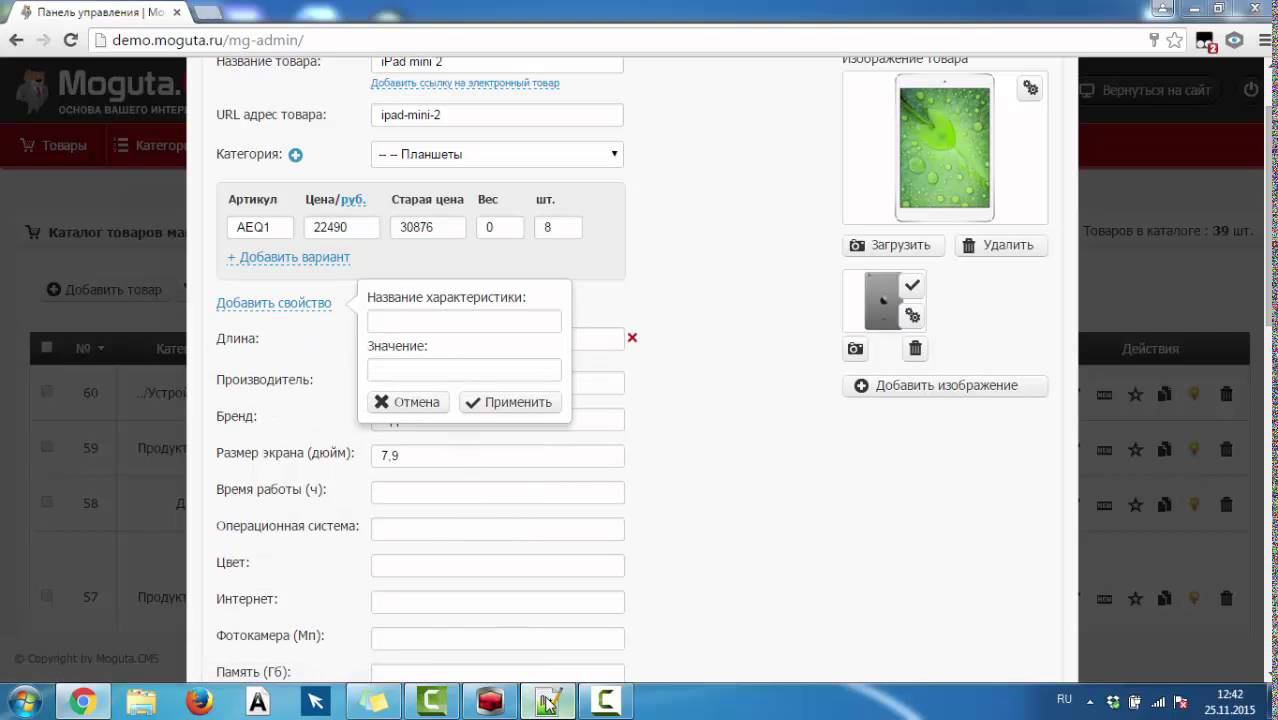The width and height of the screenshot is (1278, 720).
Task: Remove Длина property with red cross
Action: point(632,338)
